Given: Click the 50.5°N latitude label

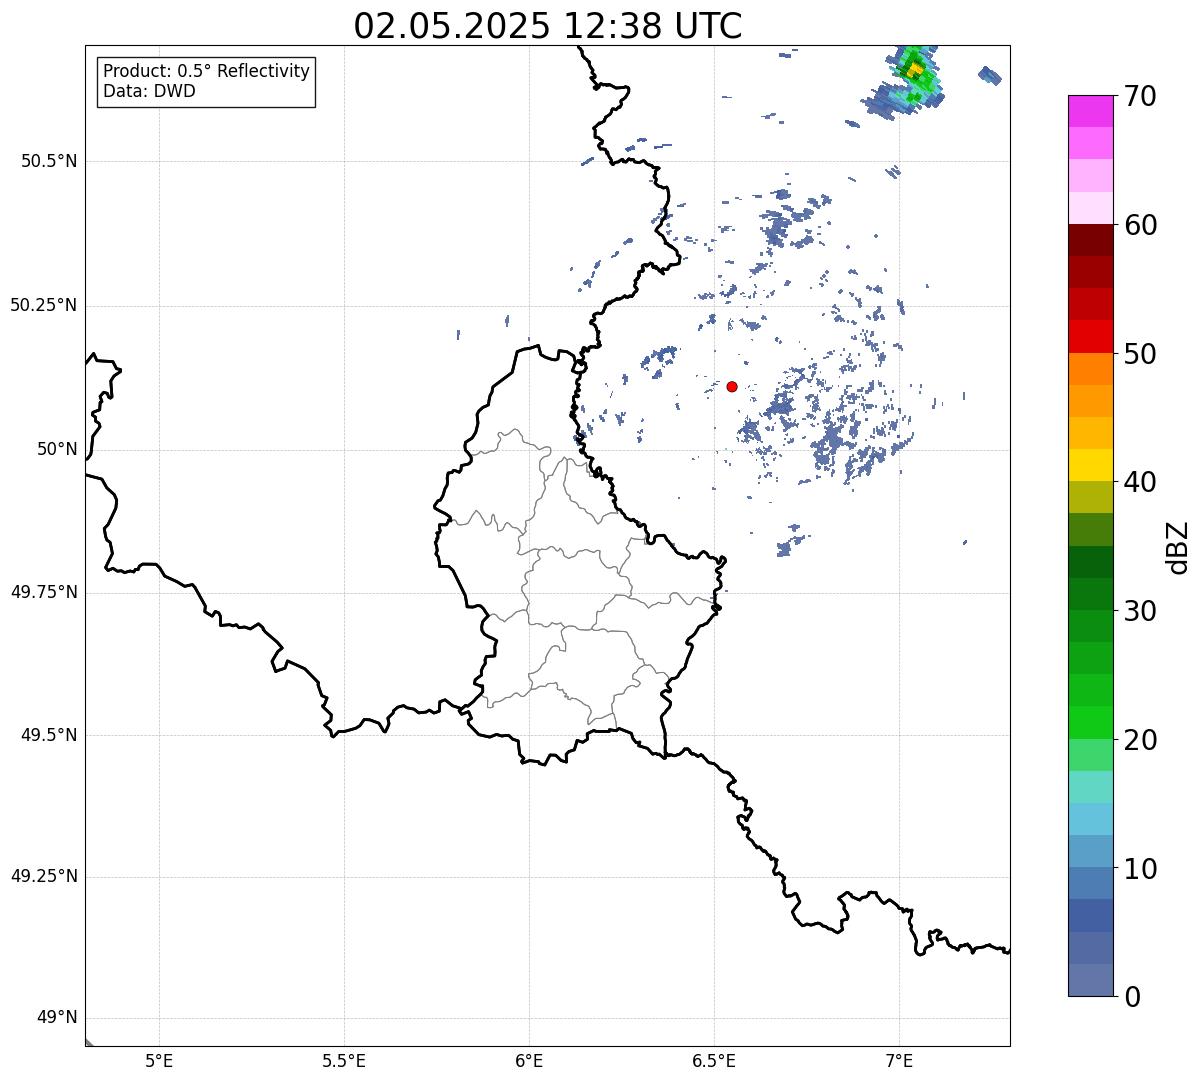Looking at the screenshot, I should [49, 161].
